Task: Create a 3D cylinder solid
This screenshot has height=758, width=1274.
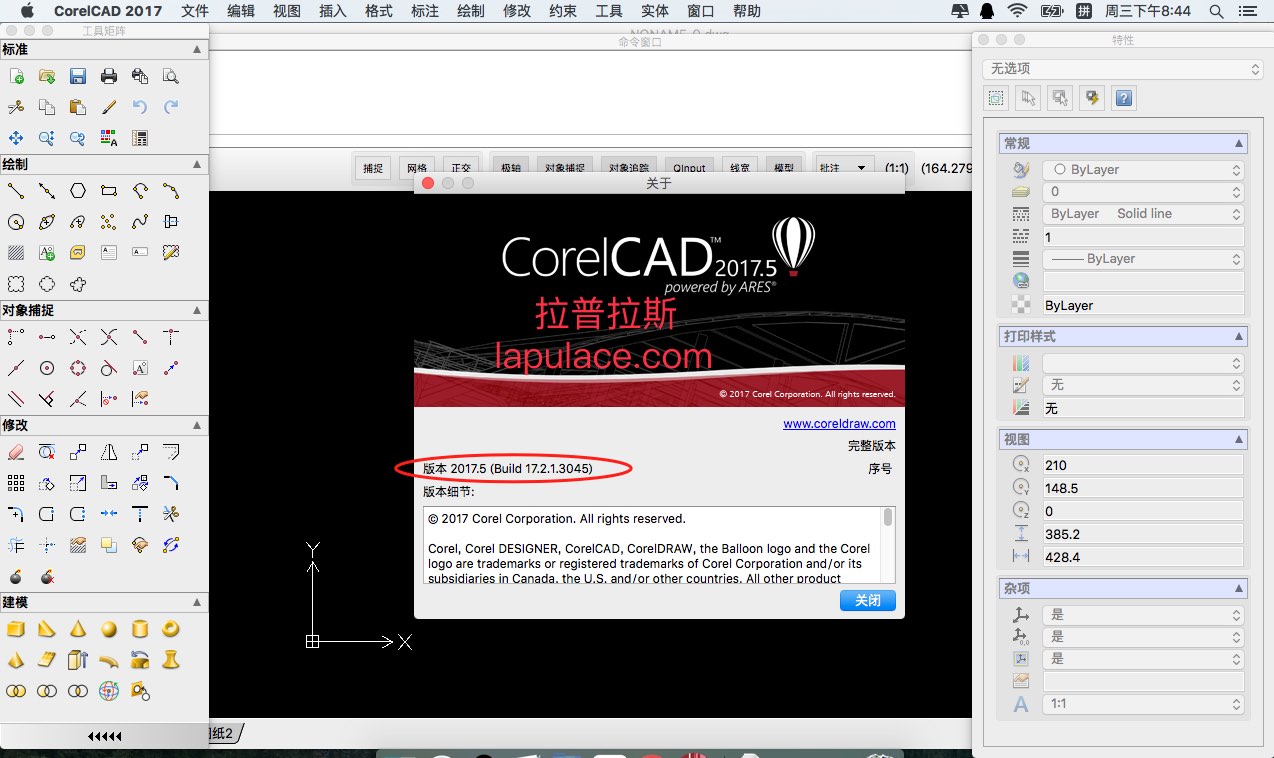Action: tap(140, 630)
